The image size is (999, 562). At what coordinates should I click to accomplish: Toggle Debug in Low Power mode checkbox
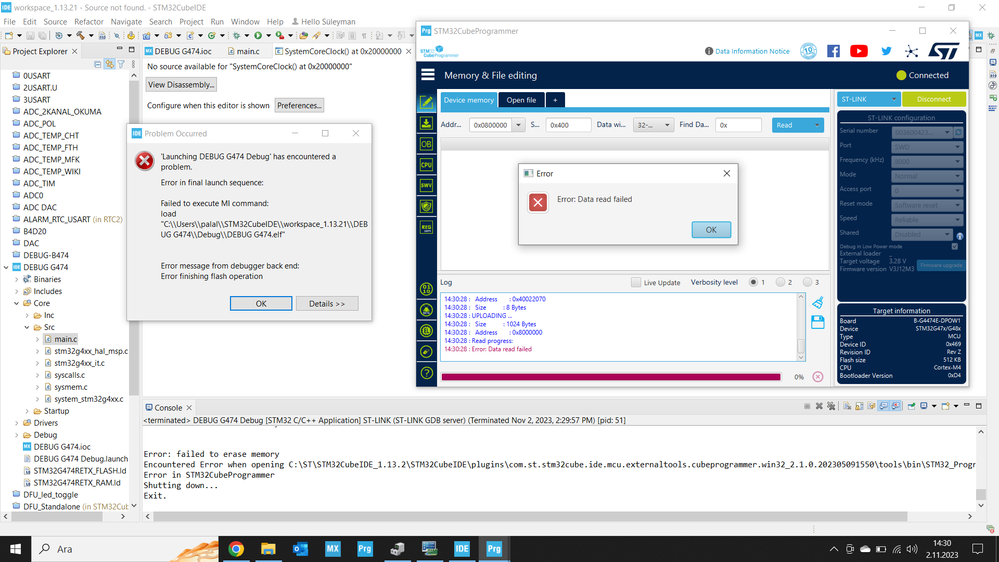click(954, 246)
